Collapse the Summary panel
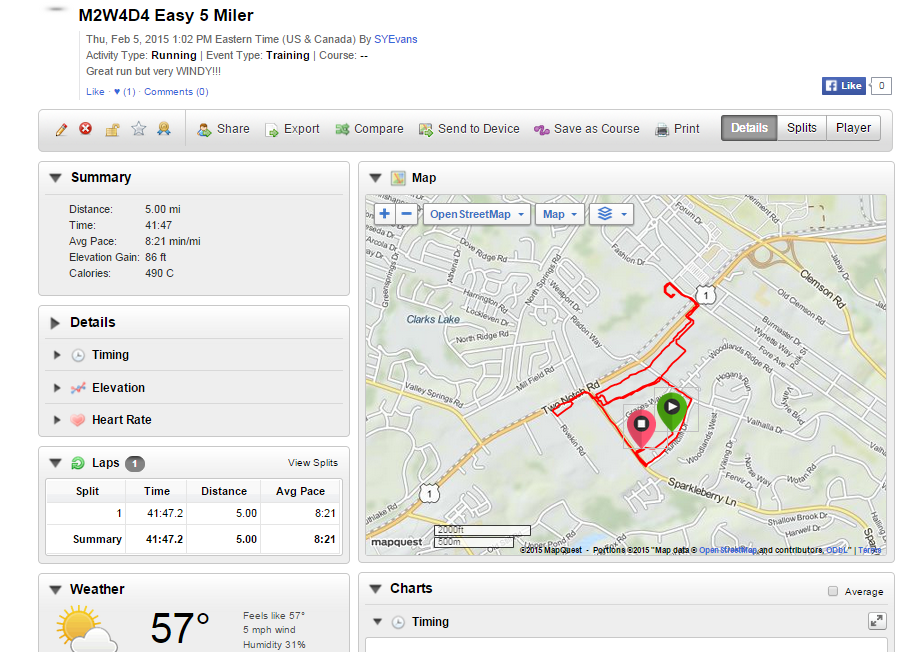This screenshot has width=909, height=652. (55, 178)
